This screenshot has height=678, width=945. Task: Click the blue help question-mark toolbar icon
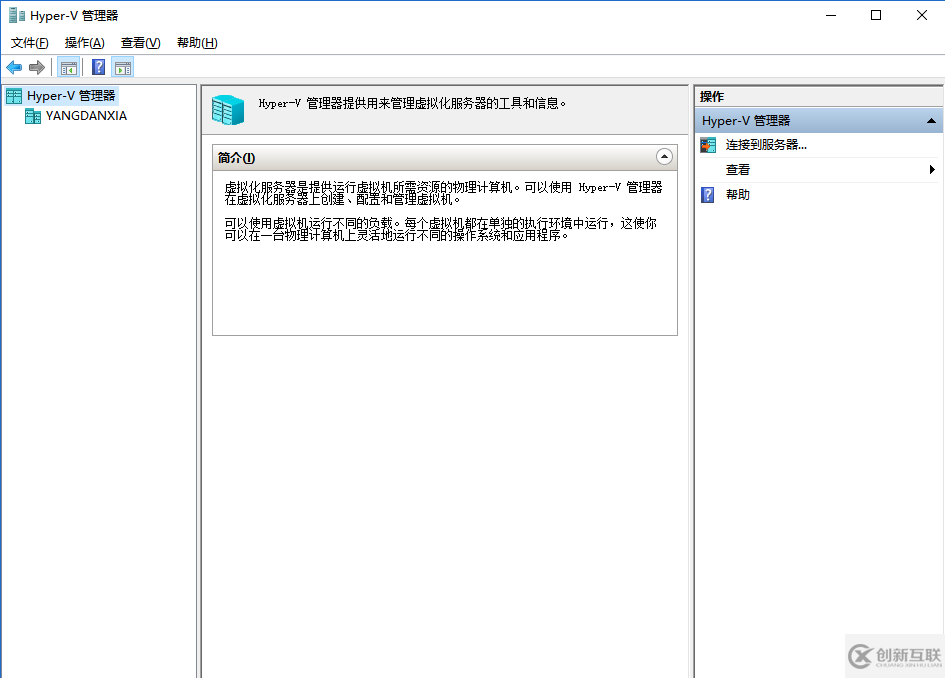click(99, 67)
